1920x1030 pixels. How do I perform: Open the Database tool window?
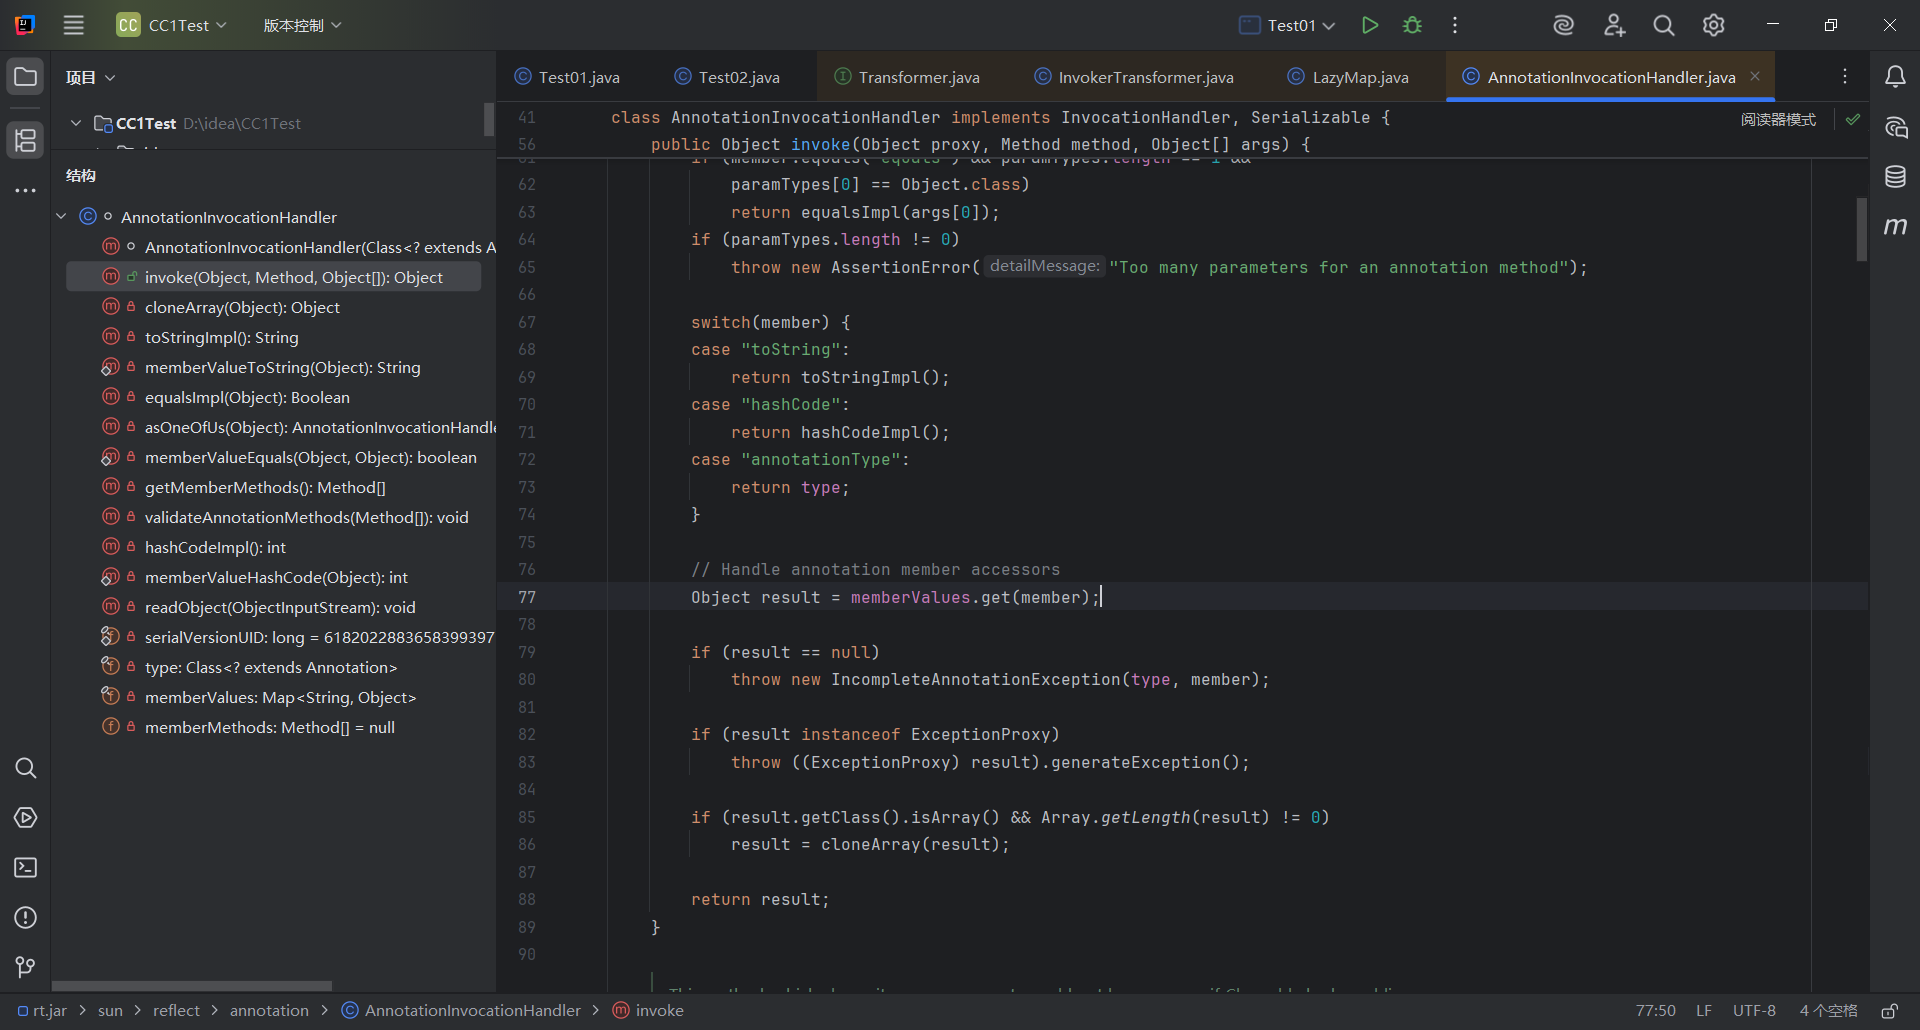(x=1895, y=177)
